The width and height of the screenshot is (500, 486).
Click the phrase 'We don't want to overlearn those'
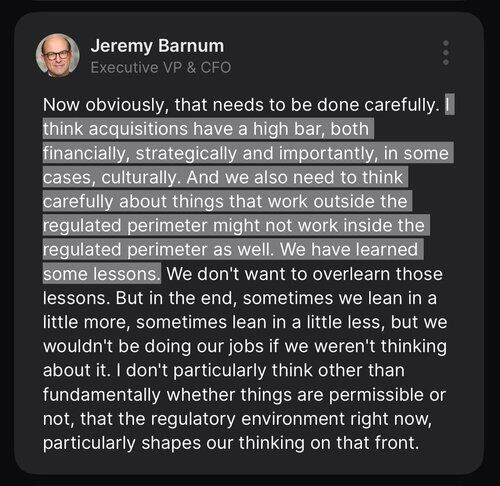click(x=305, y=274)
